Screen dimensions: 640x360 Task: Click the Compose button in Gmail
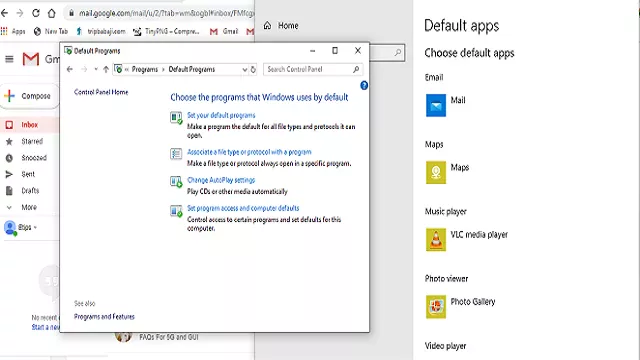[x=29, y=96]
